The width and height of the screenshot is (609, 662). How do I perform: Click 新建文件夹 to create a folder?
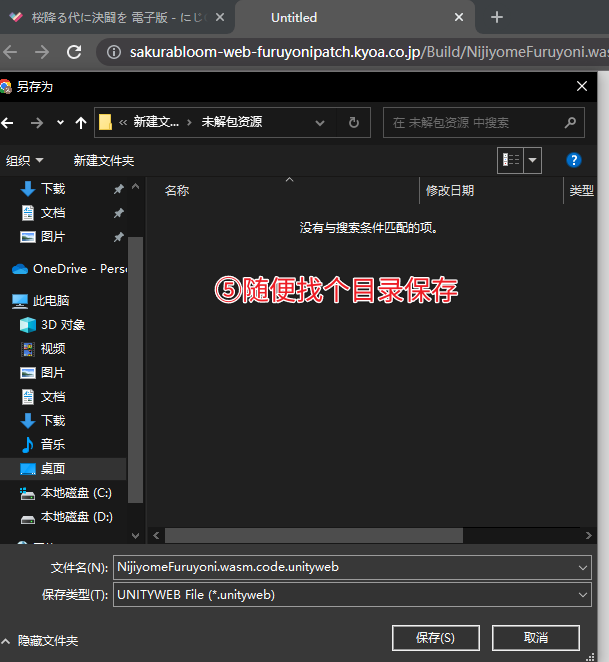(x=104, y=160)
